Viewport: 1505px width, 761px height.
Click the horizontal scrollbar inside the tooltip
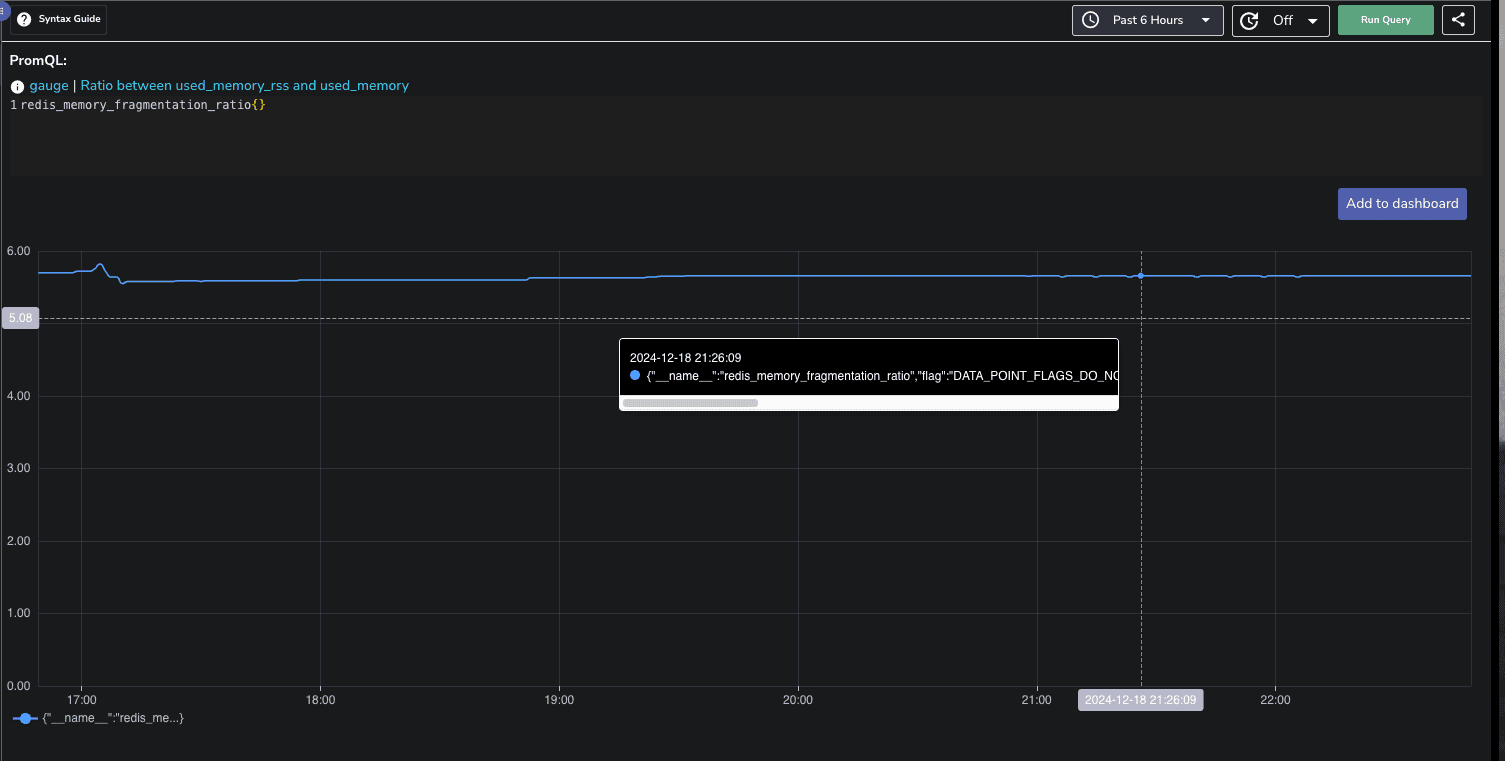[x=690, y=403]
